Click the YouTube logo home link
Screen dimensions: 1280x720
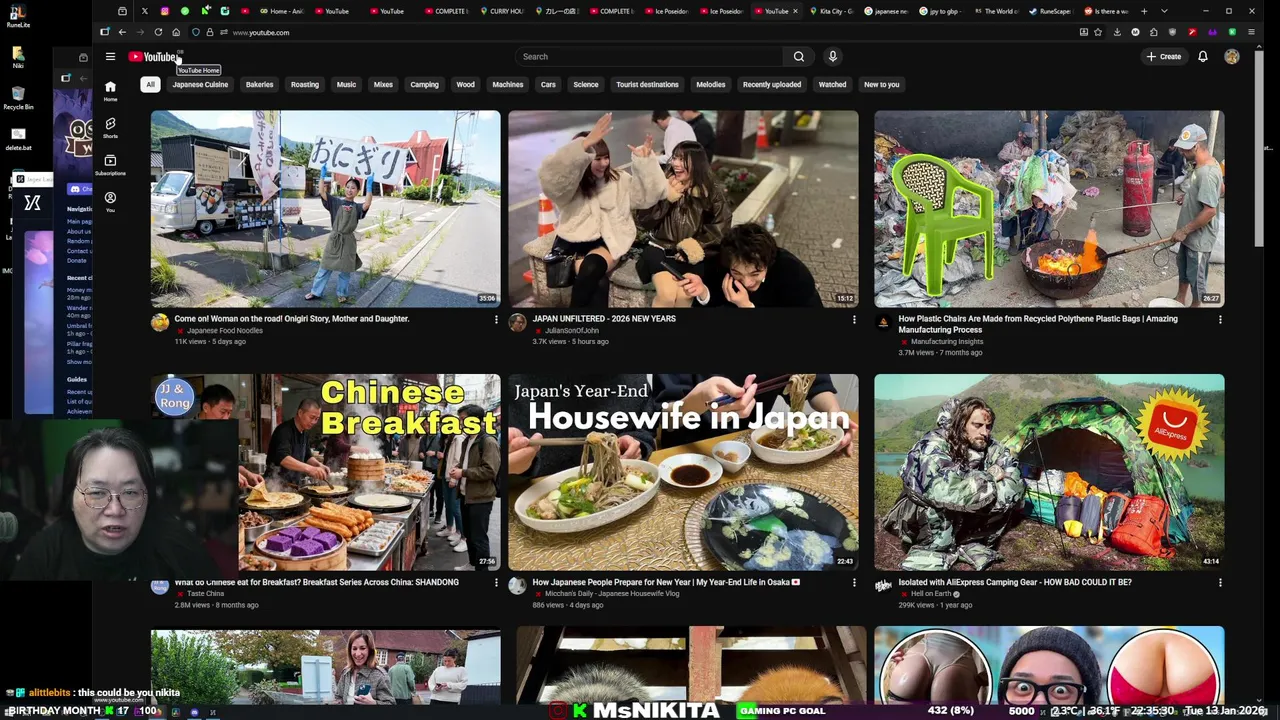coord(153,57)
